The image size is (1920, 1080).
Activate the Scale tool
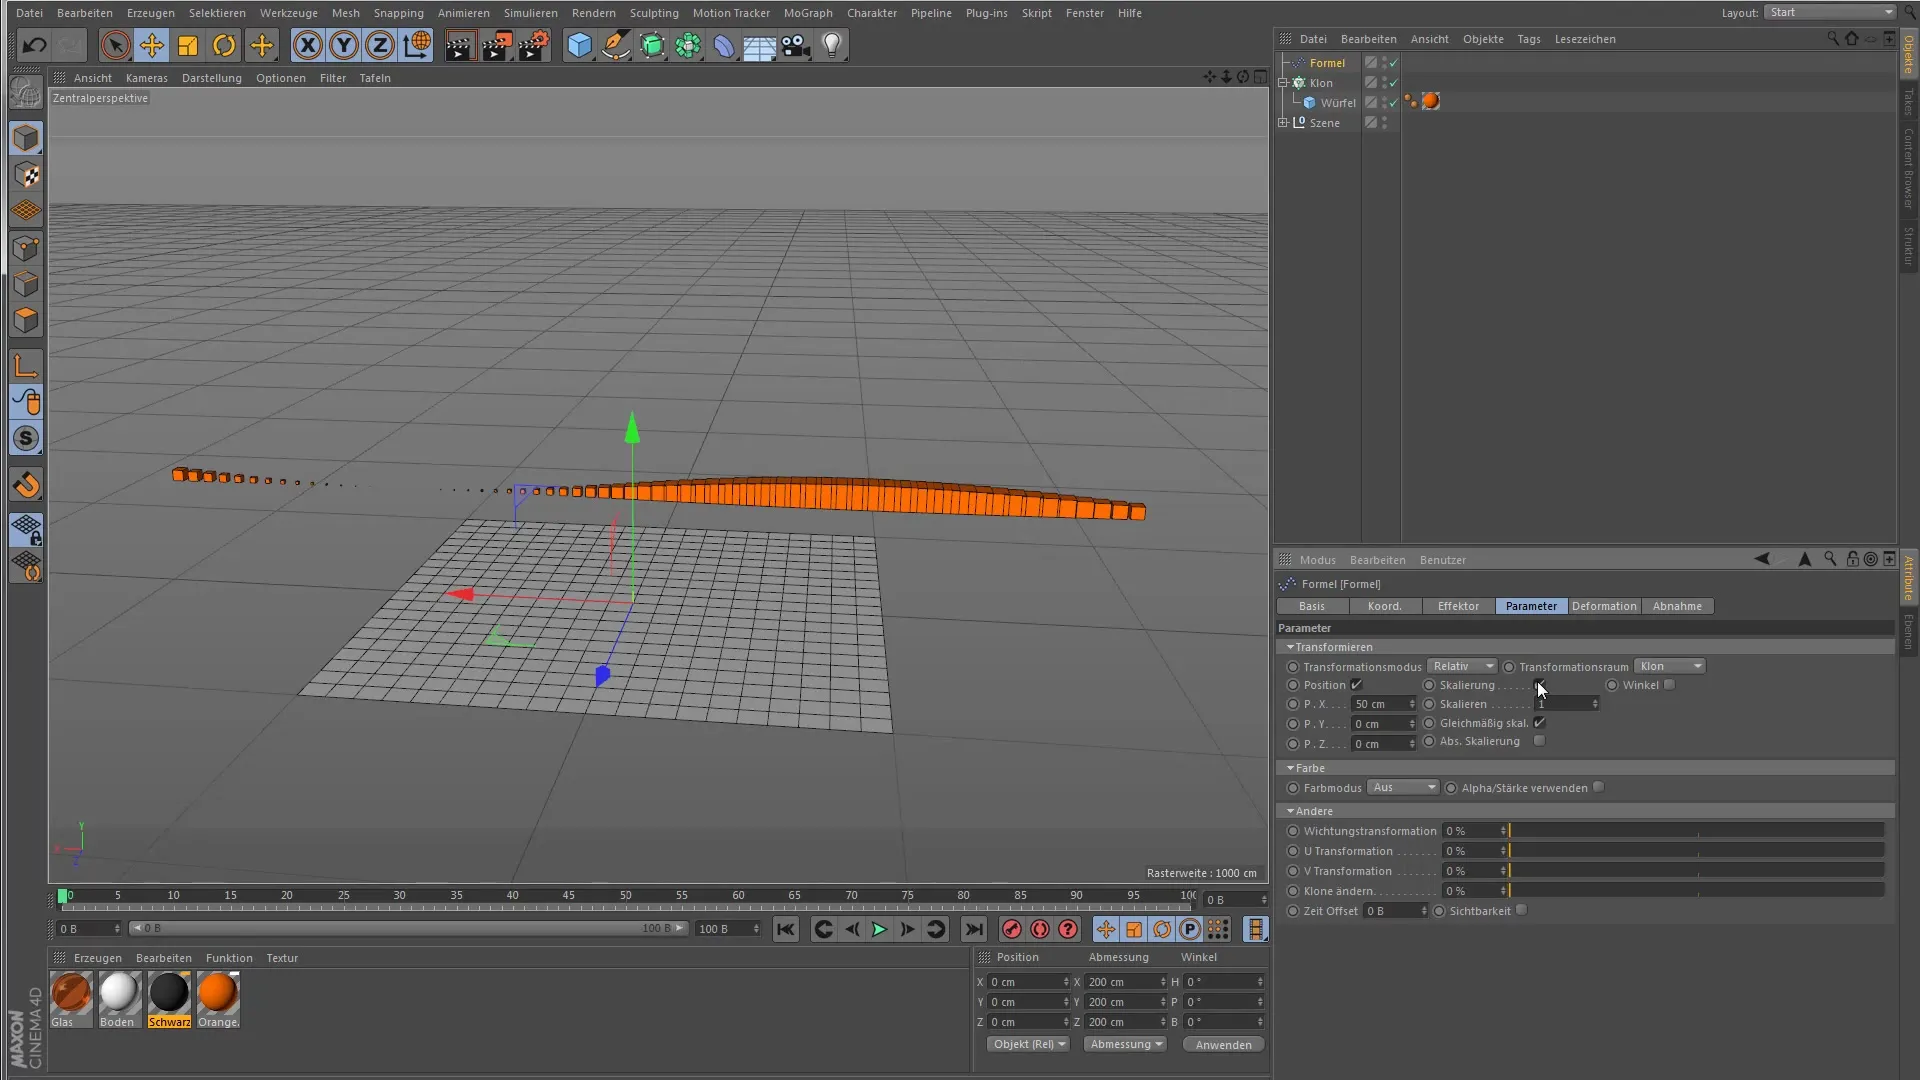[x=188, y=45]
